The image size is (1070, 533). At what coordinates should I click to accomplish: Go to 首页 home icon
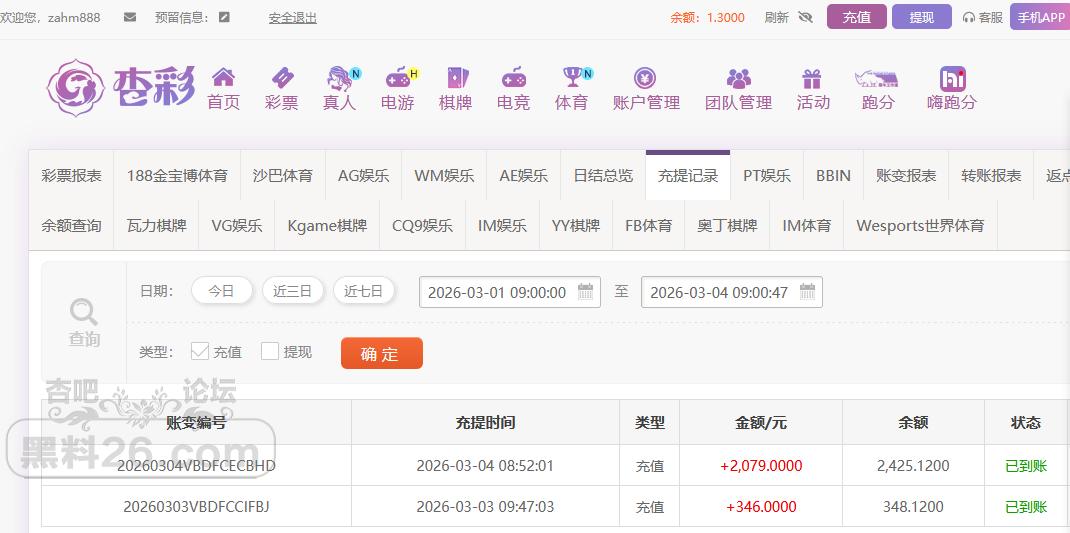223,77
